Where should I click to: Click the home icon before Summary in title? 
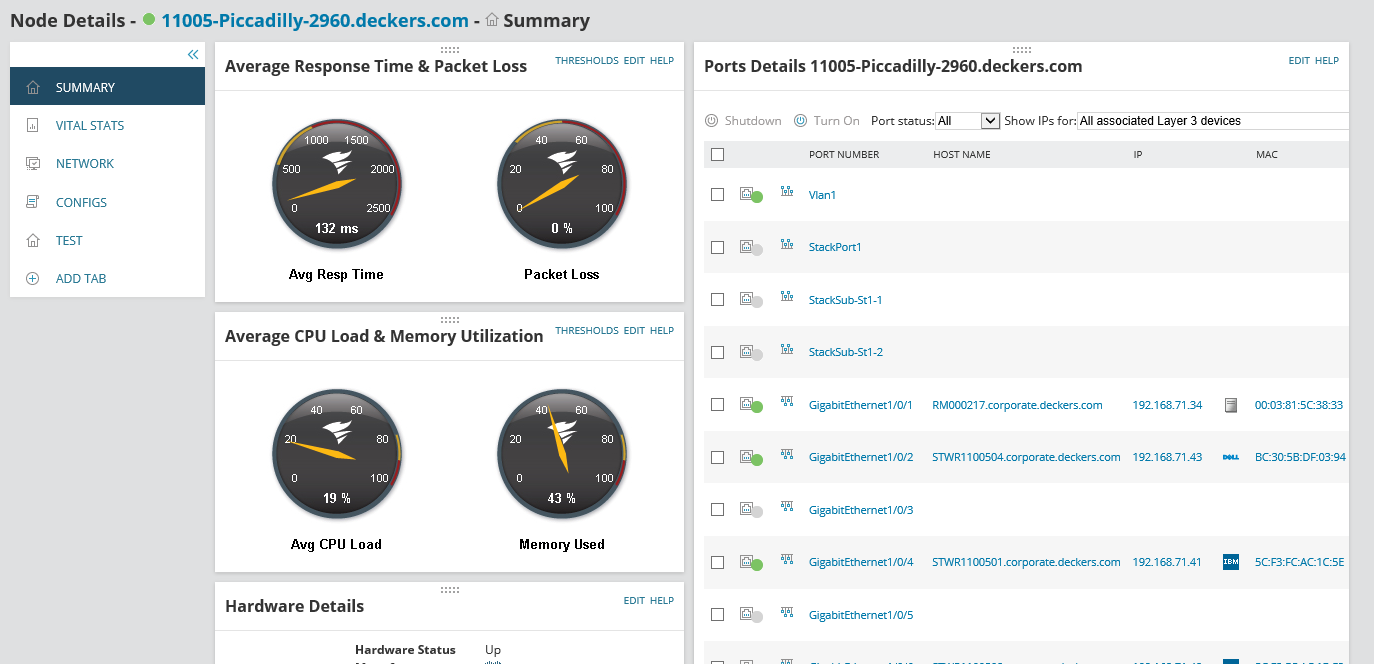pyautogui.click(x=492, y=20)
